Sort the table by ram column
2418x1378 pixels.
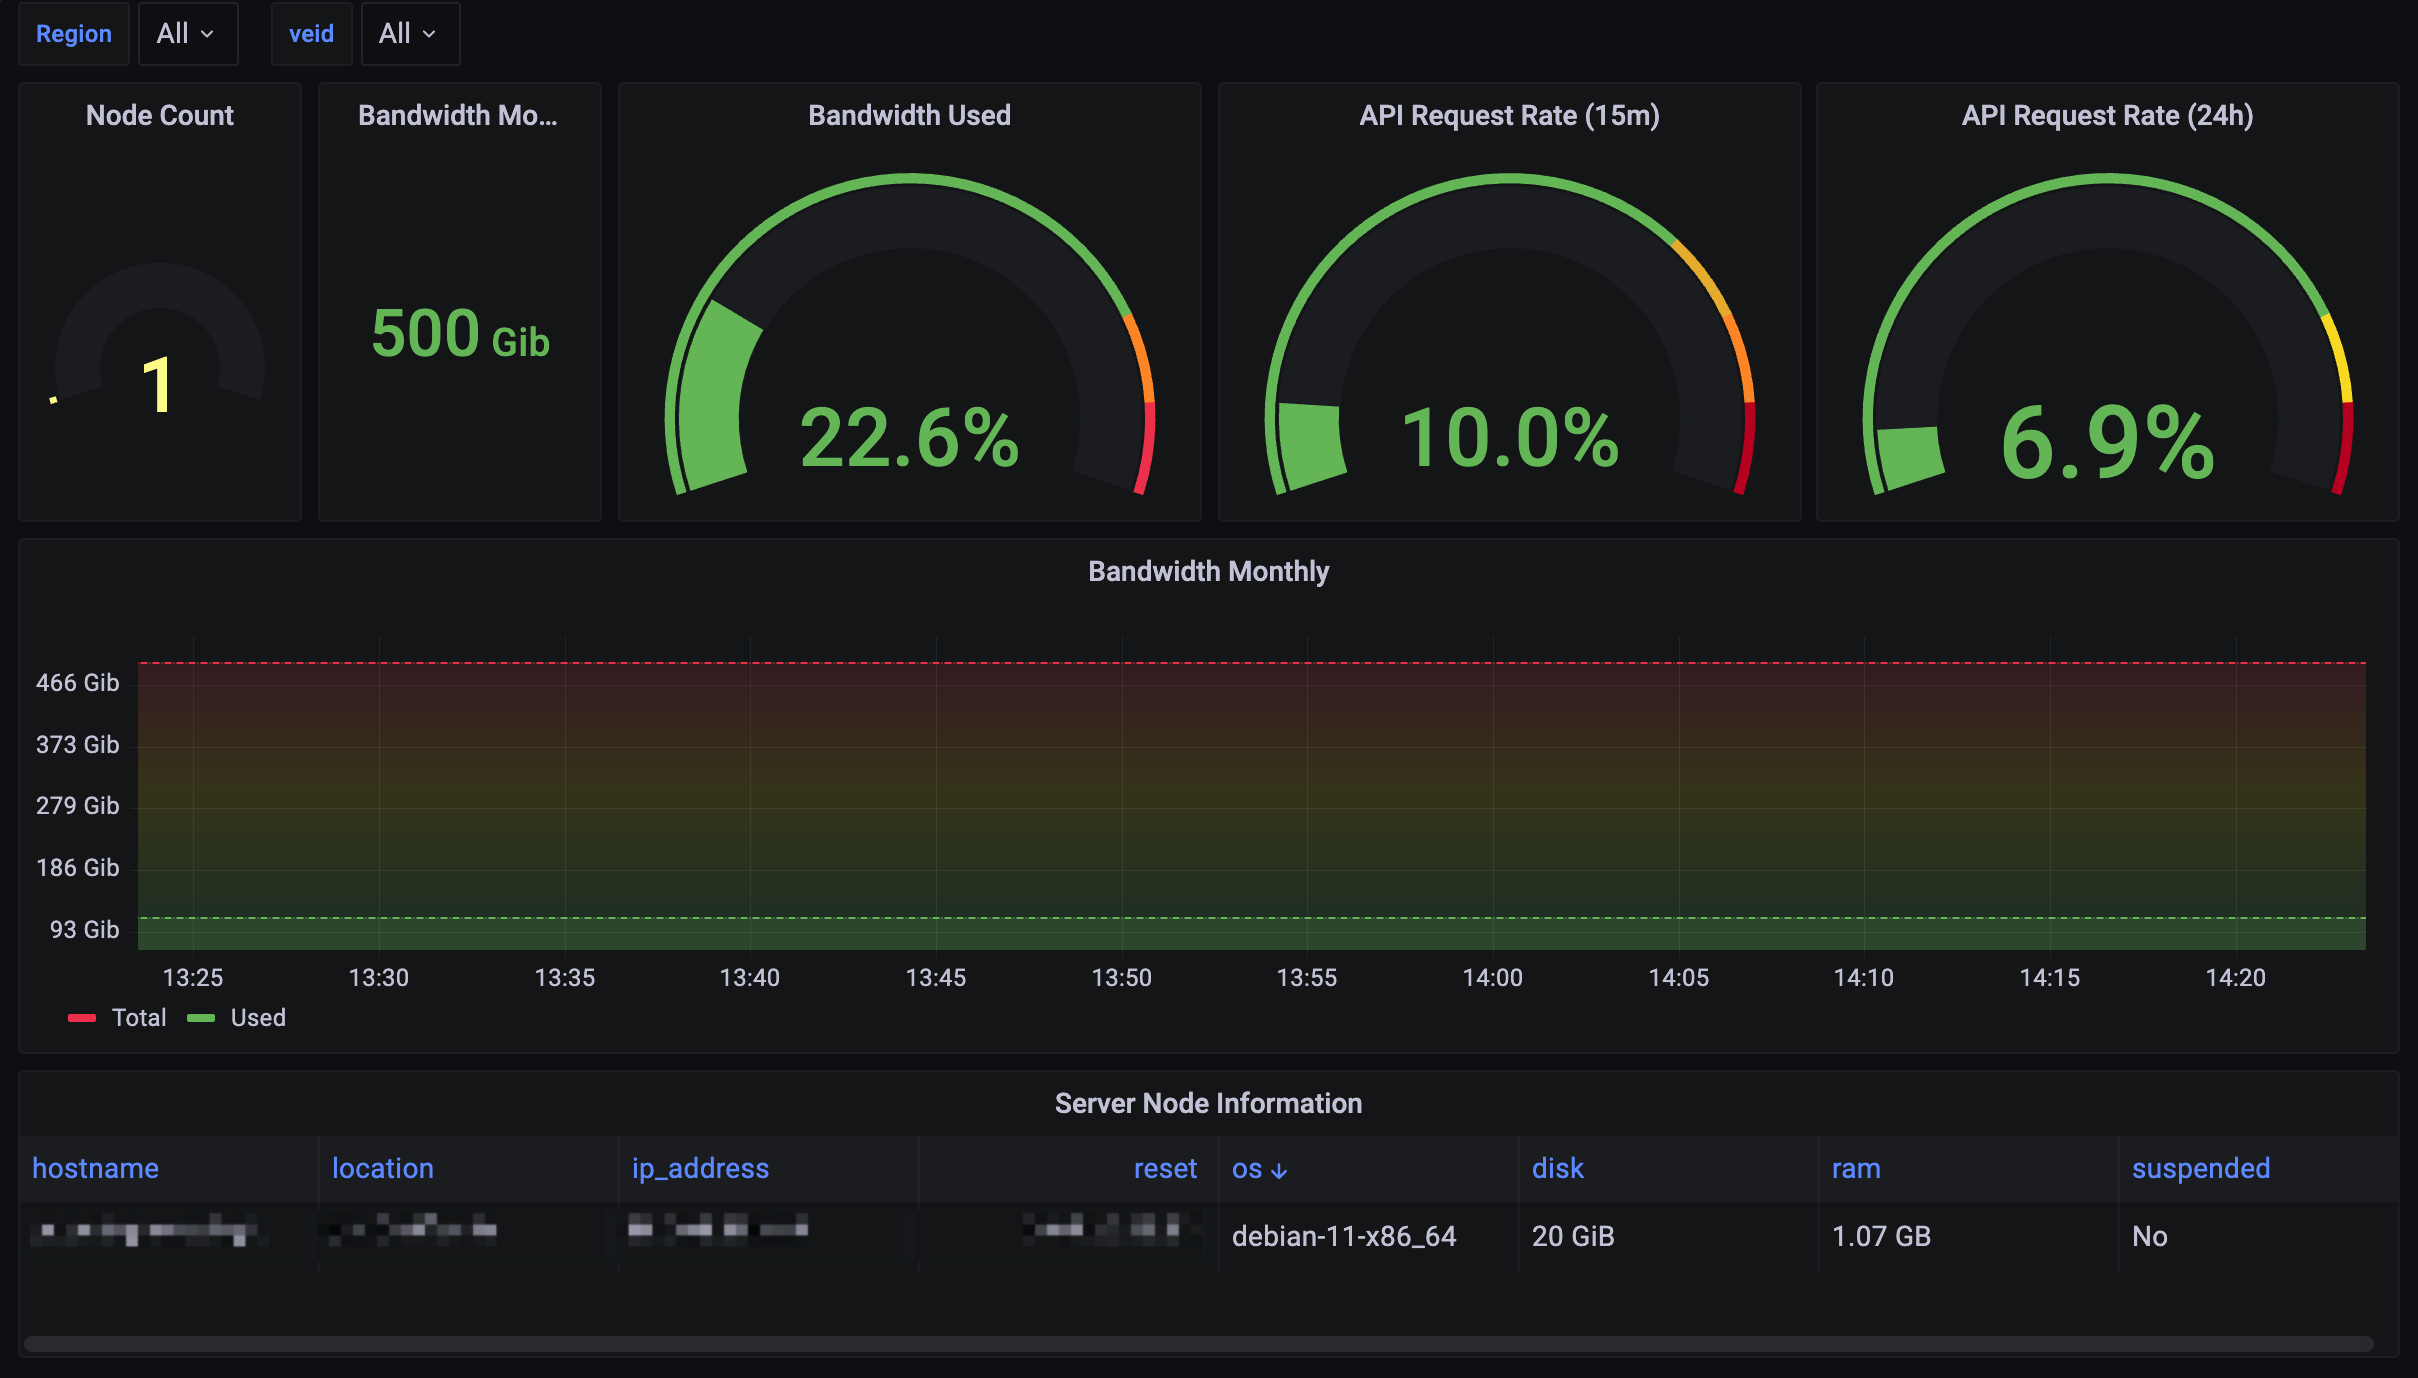(x=1856, y=1168)
